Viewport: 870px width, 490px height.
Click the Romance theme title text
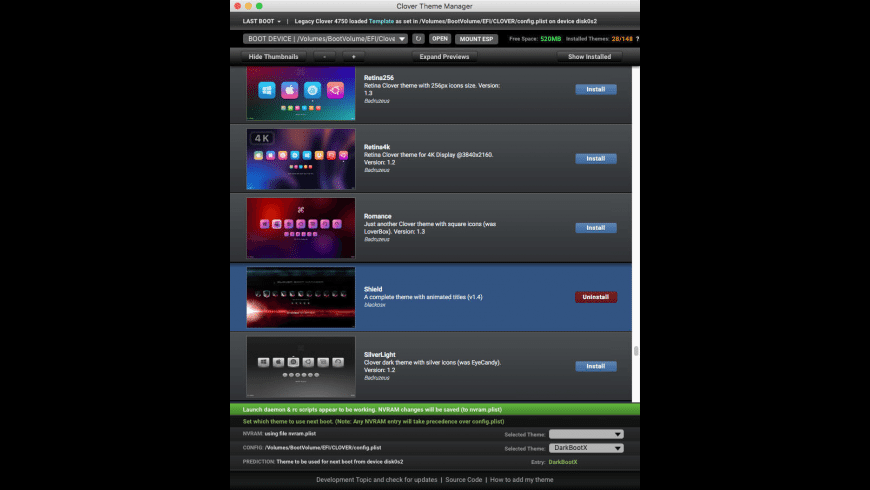[x=377, y=216]
